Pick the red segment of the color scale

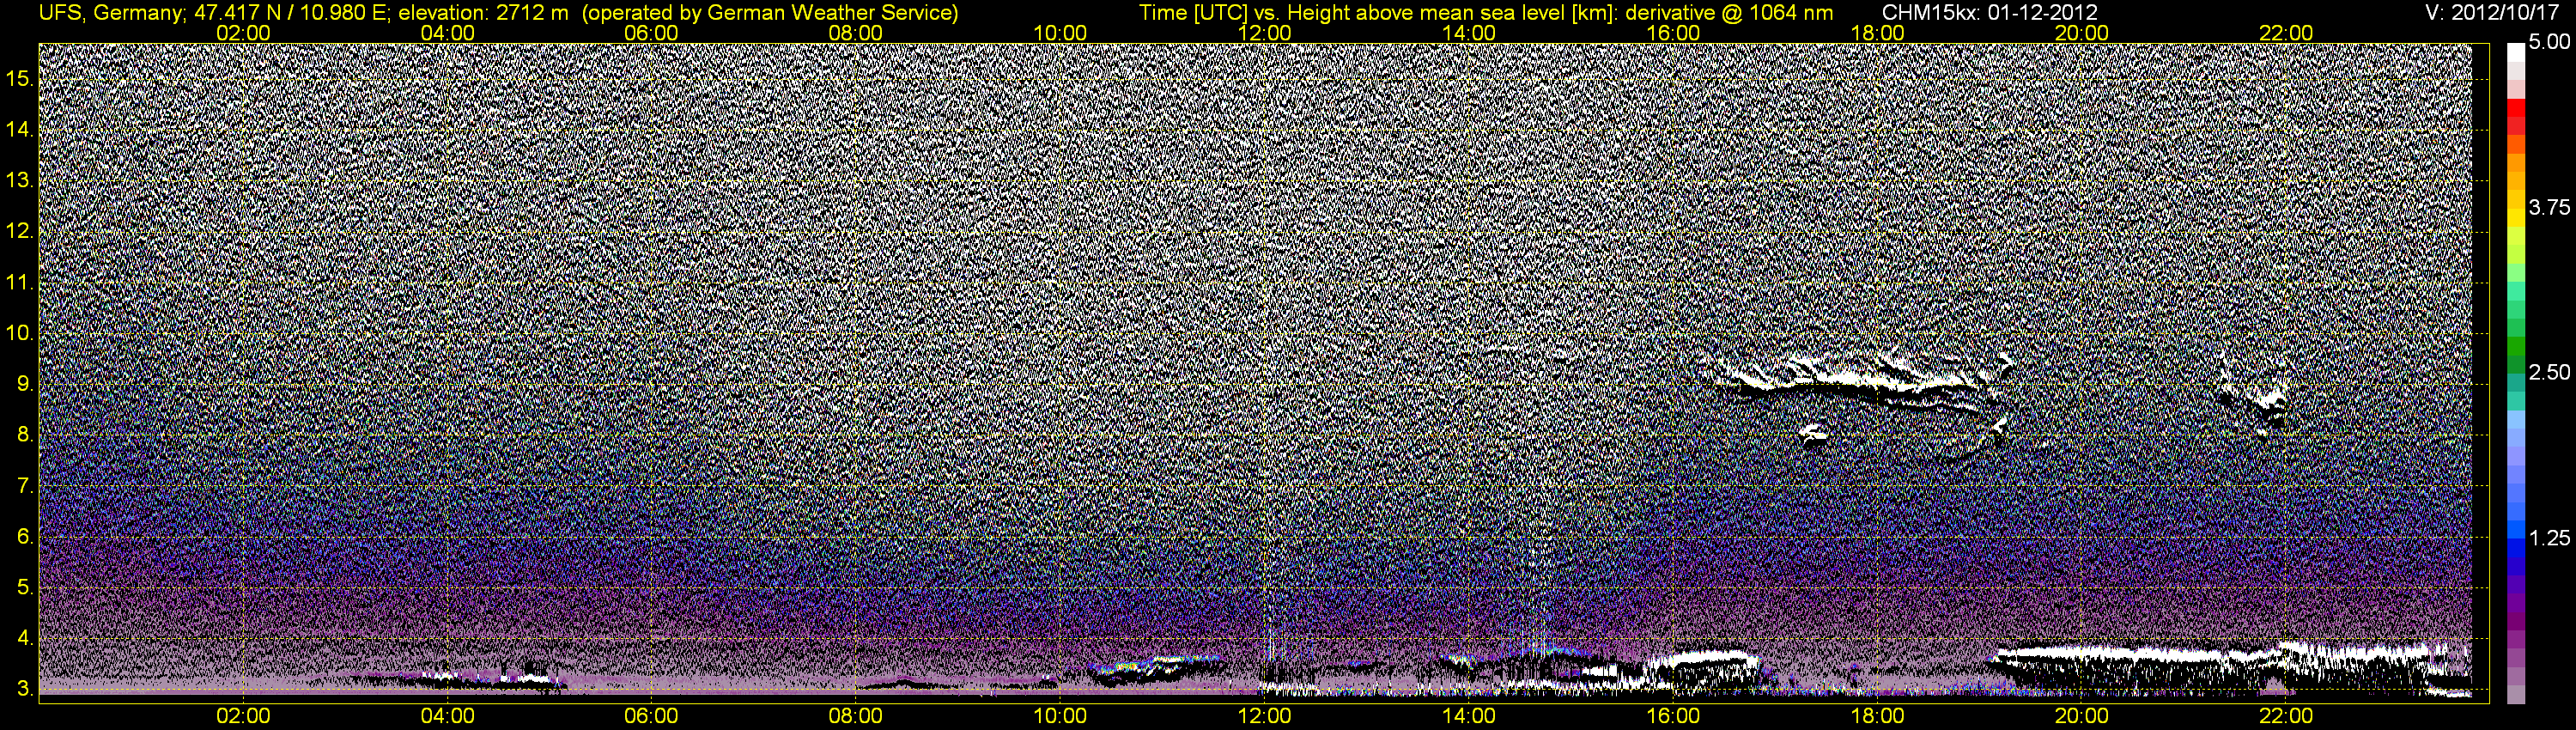[x=2516, y=108]
